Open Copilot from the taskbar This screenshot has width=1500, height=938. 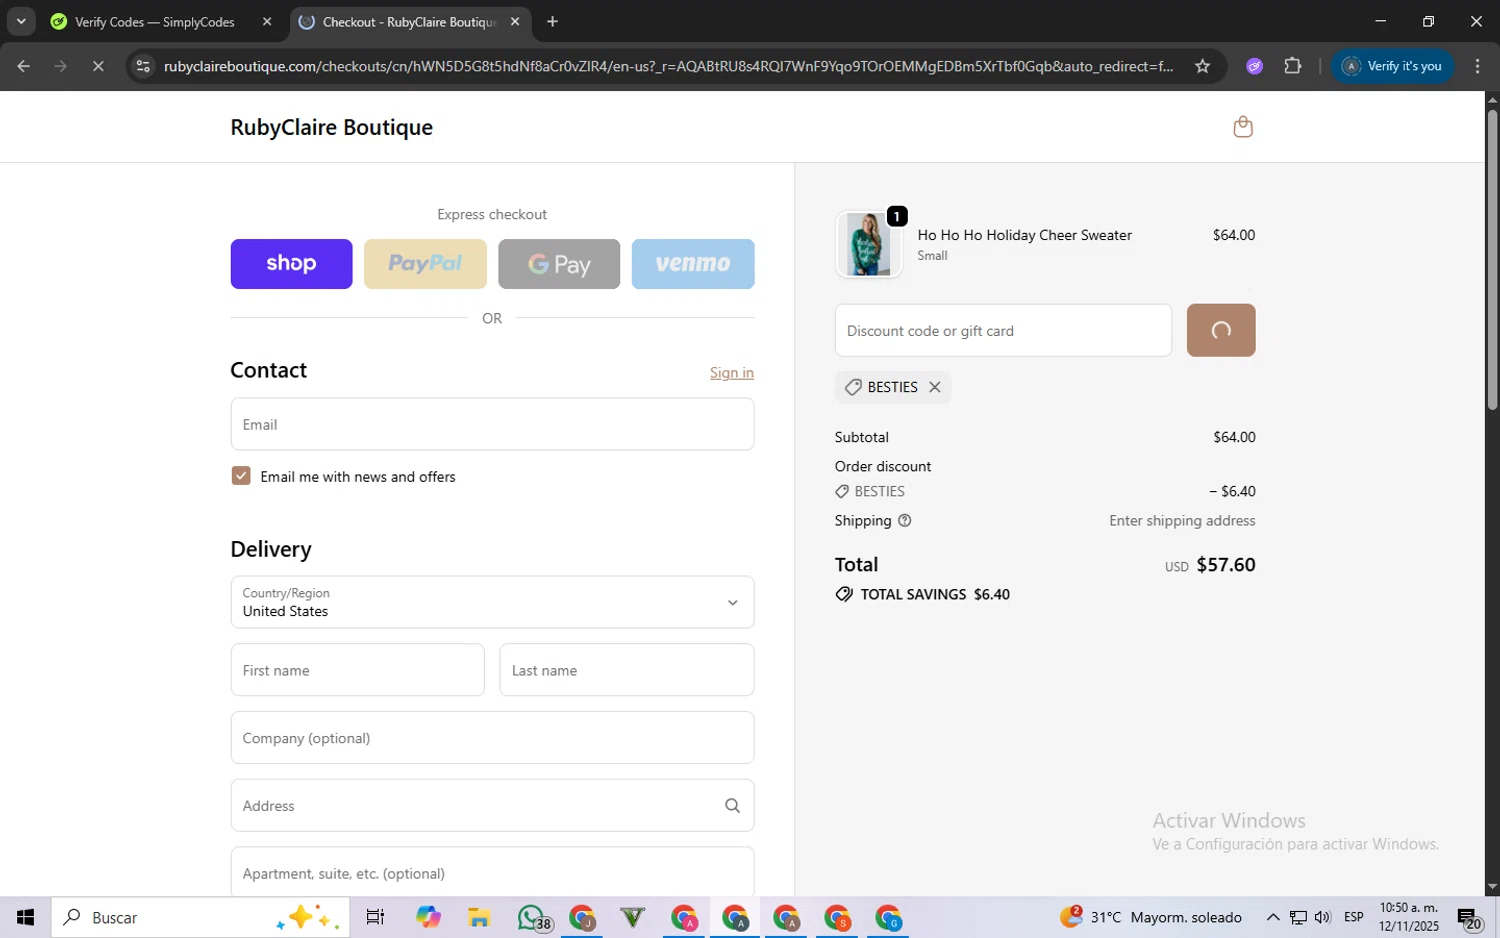(x=428, y=917)
